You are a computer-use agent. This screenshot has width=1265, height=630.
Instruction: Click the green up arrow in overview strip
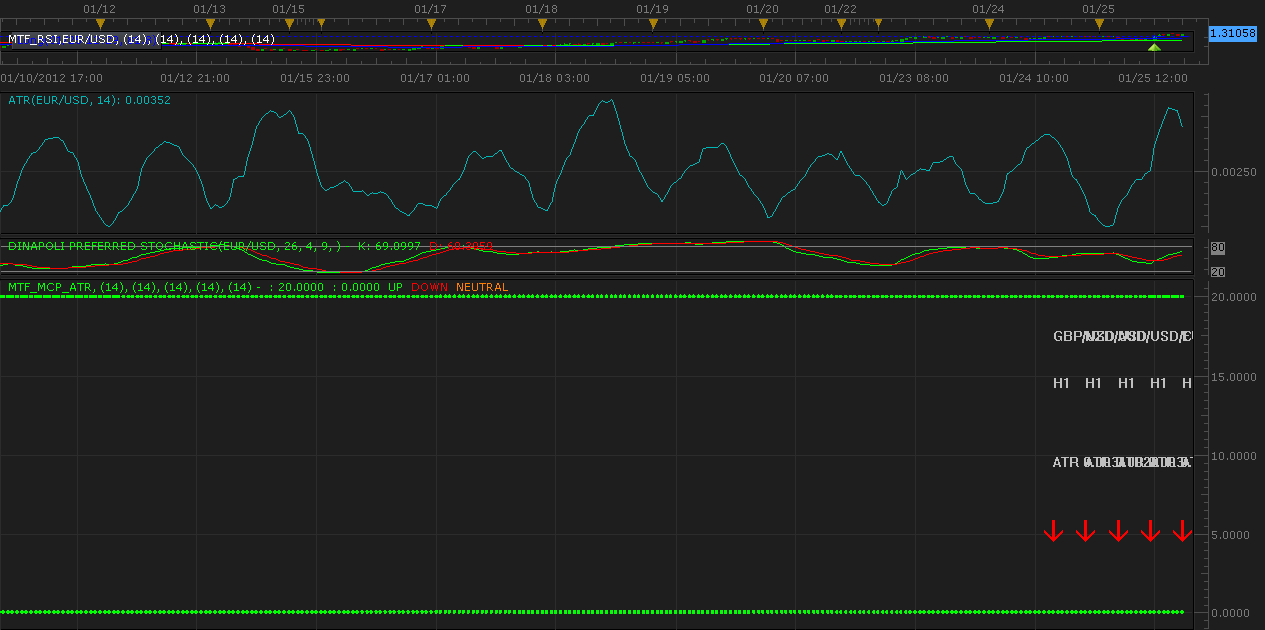(1154, 47)
